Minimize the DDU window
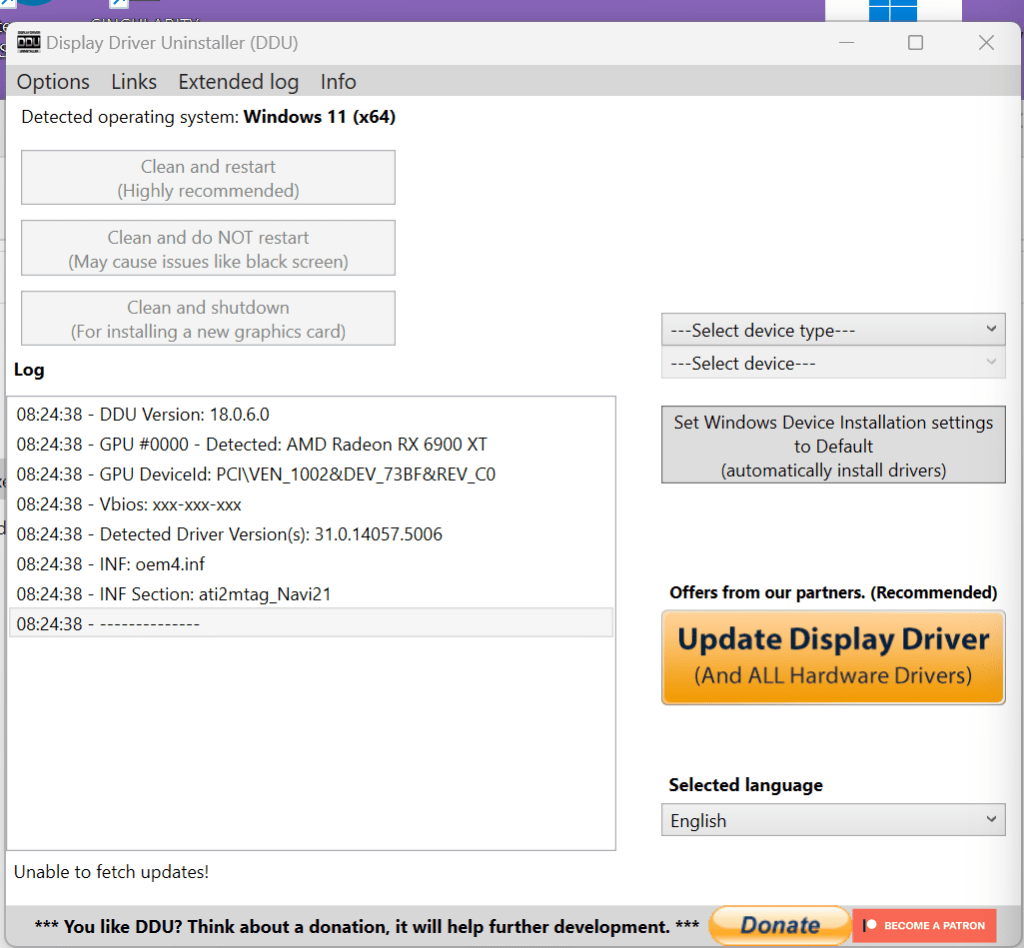The image size is (1024, 948). (846, 43)
